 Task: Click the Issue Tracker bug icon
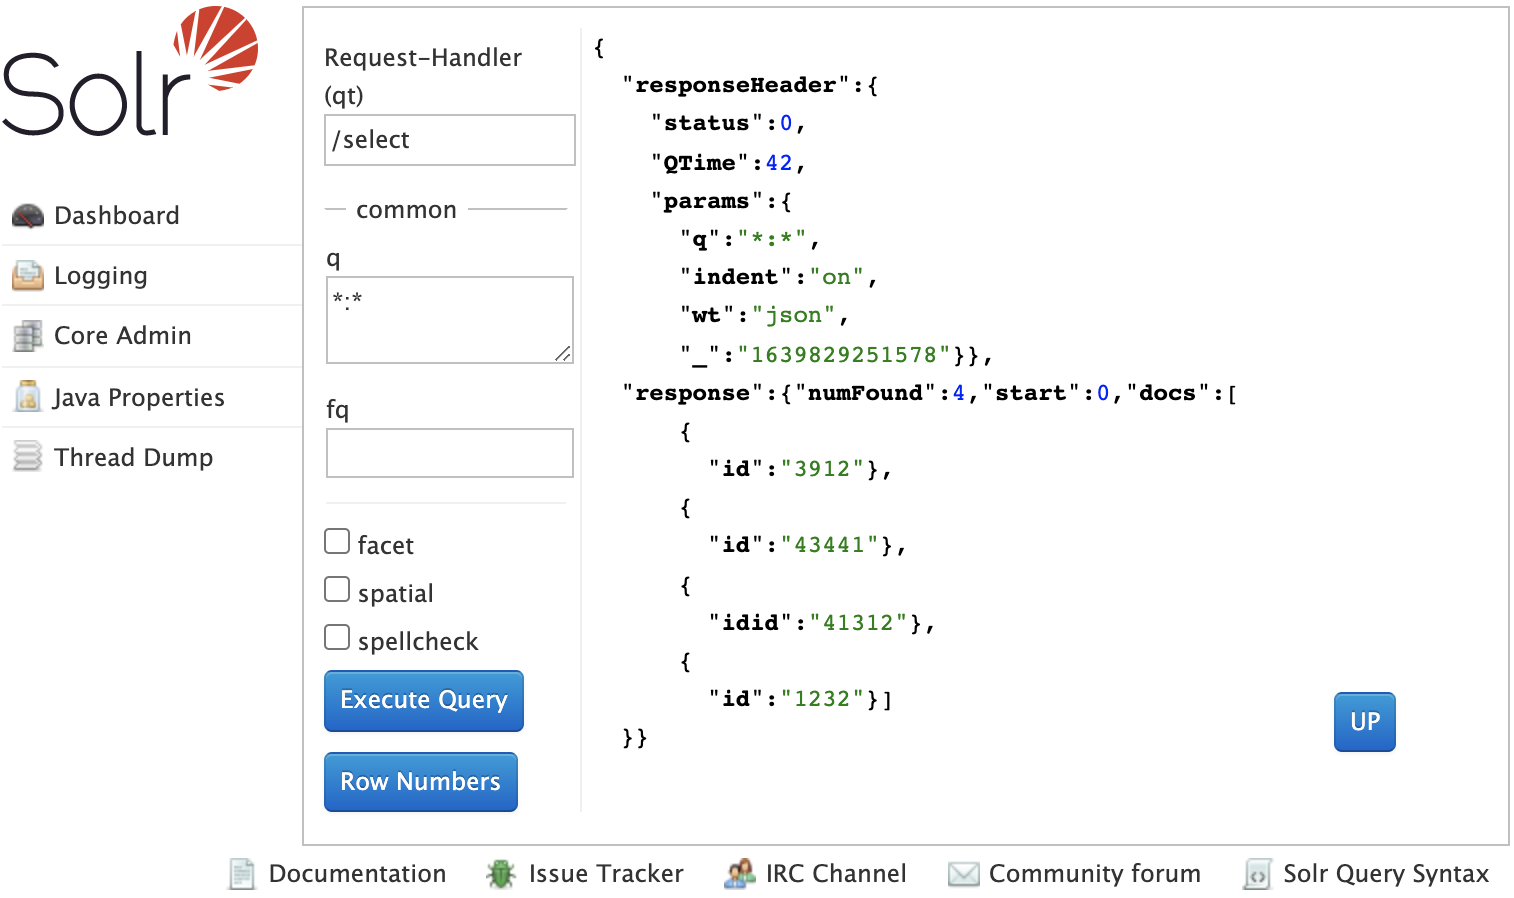pos(501,874)
